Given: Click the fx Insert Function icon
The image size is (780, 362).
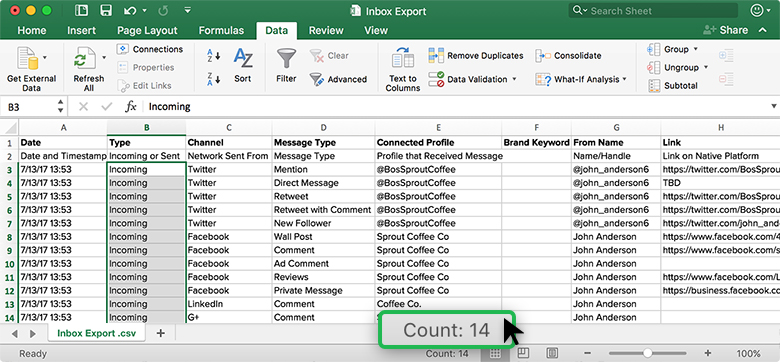Looking at the screenshot, I should [130, 106].
